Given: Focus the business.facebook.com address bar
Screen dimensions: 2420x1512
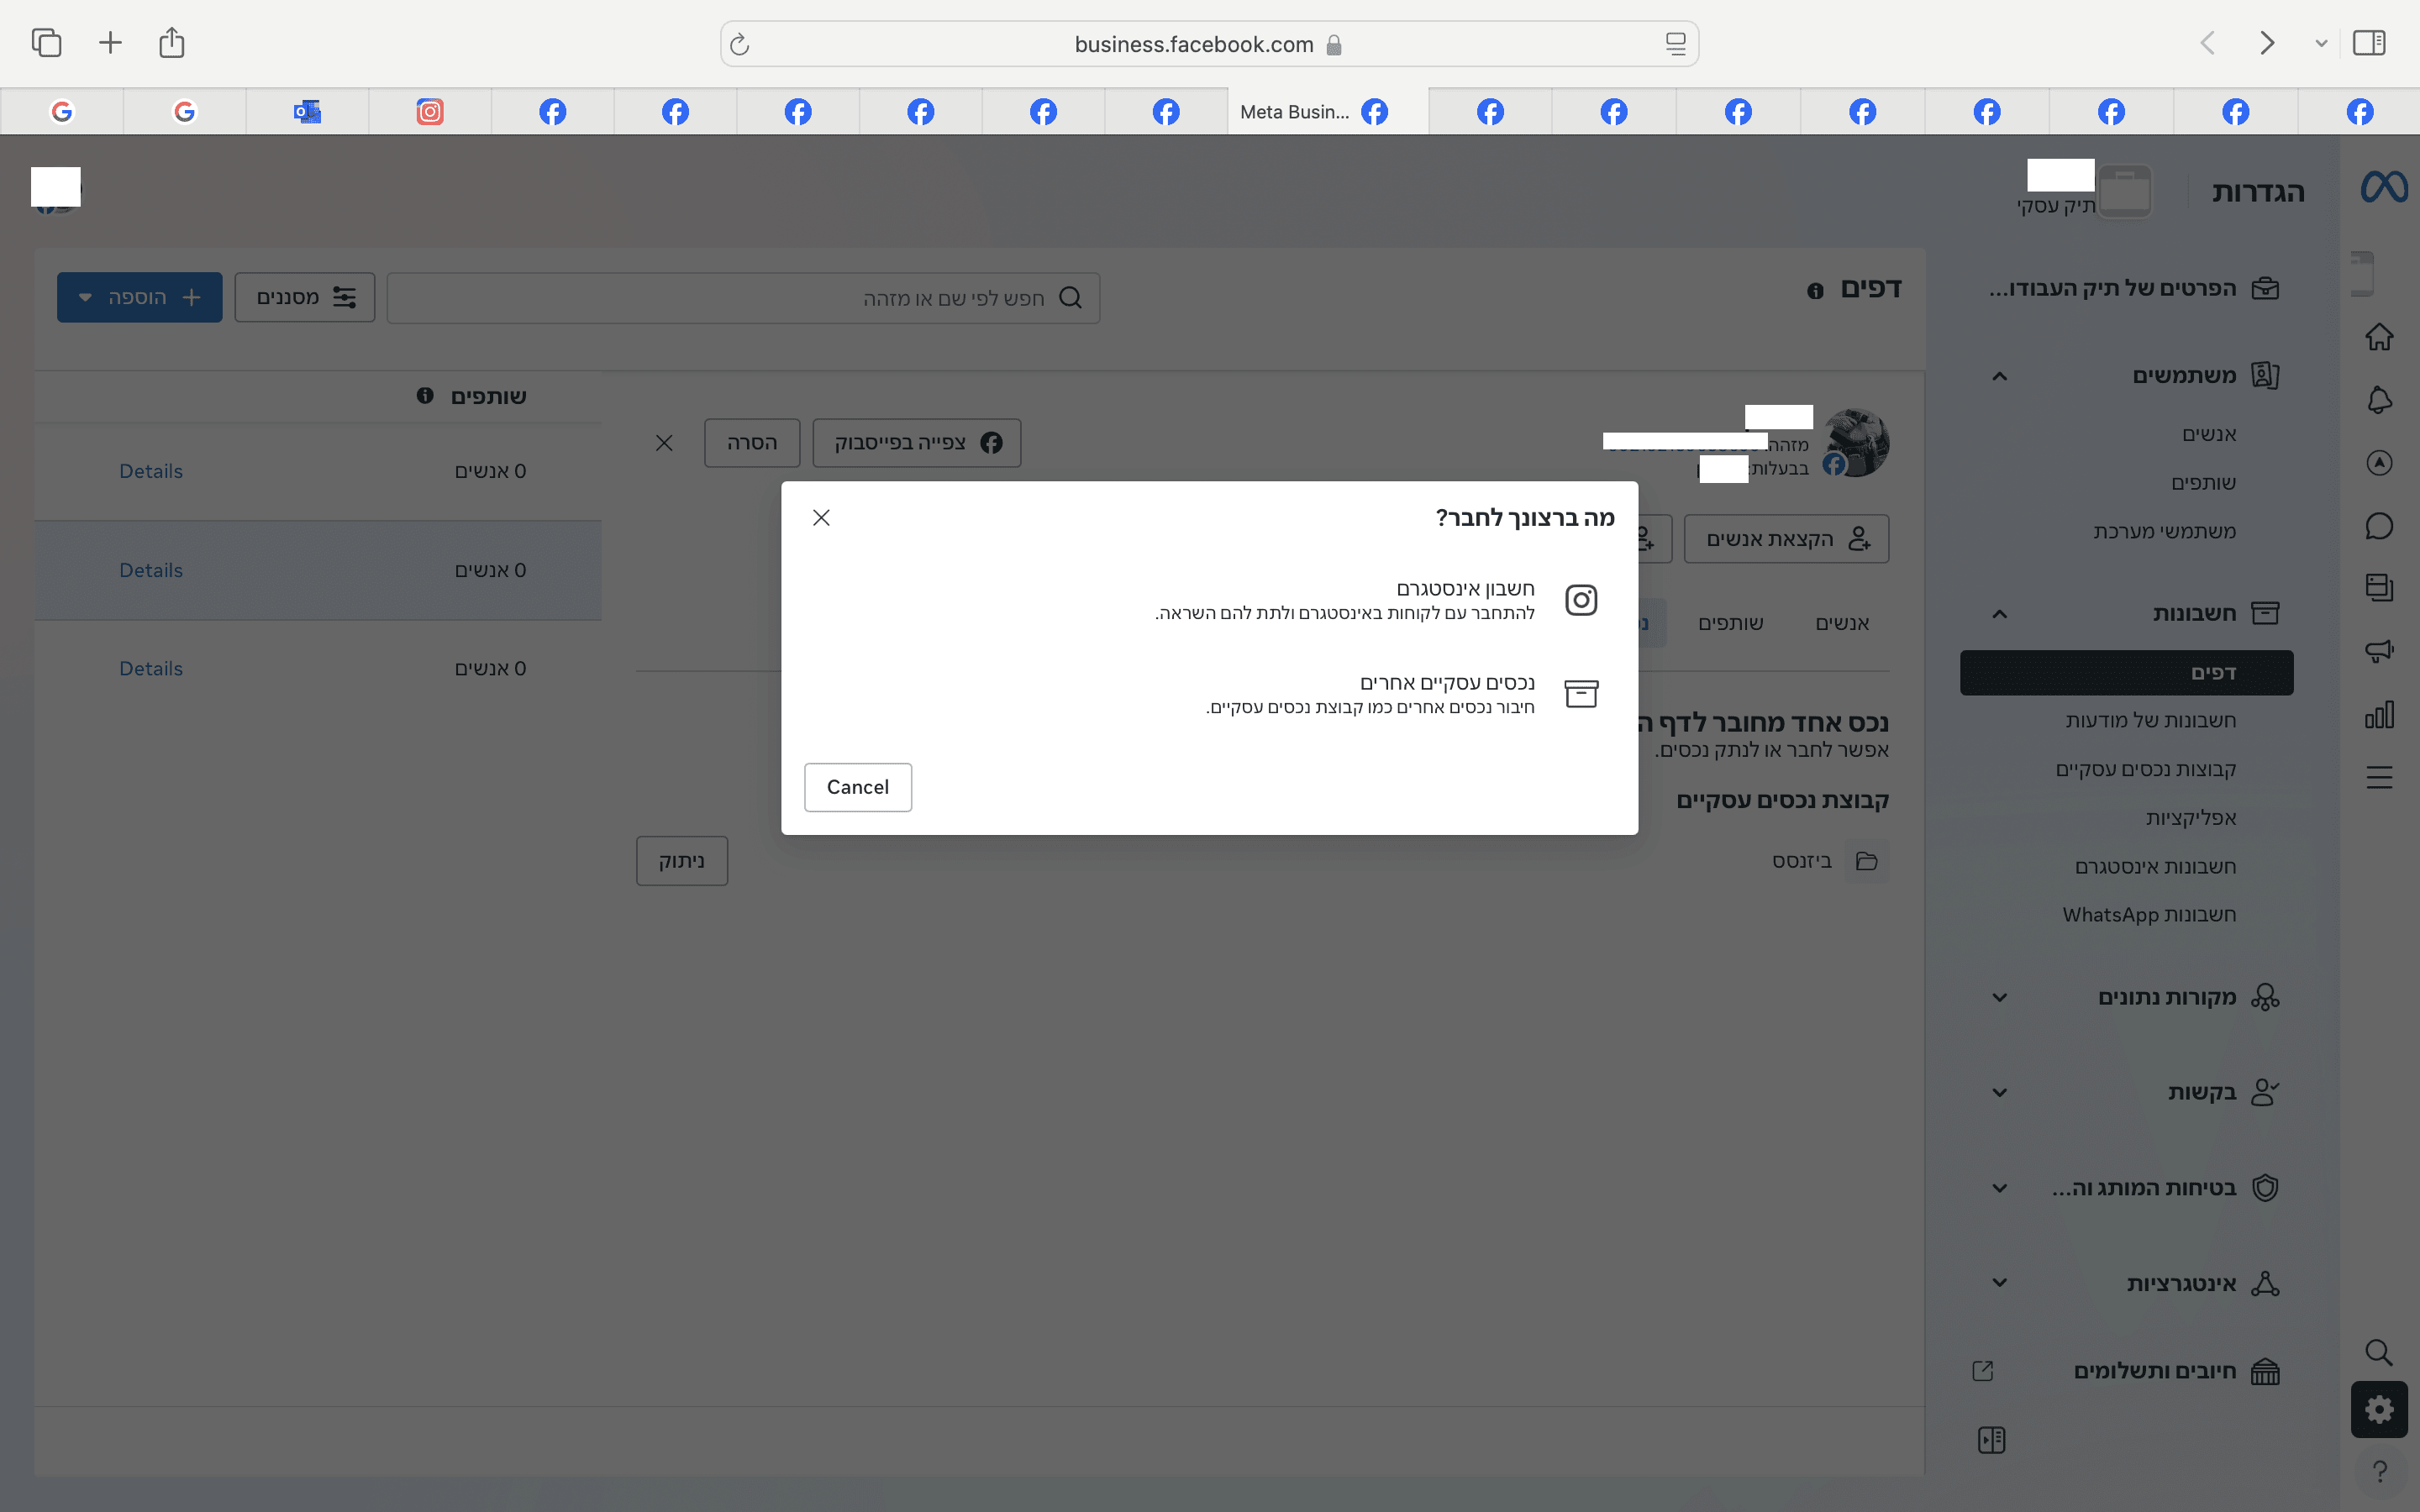Looking at the screenshot, I should 1209,44.
